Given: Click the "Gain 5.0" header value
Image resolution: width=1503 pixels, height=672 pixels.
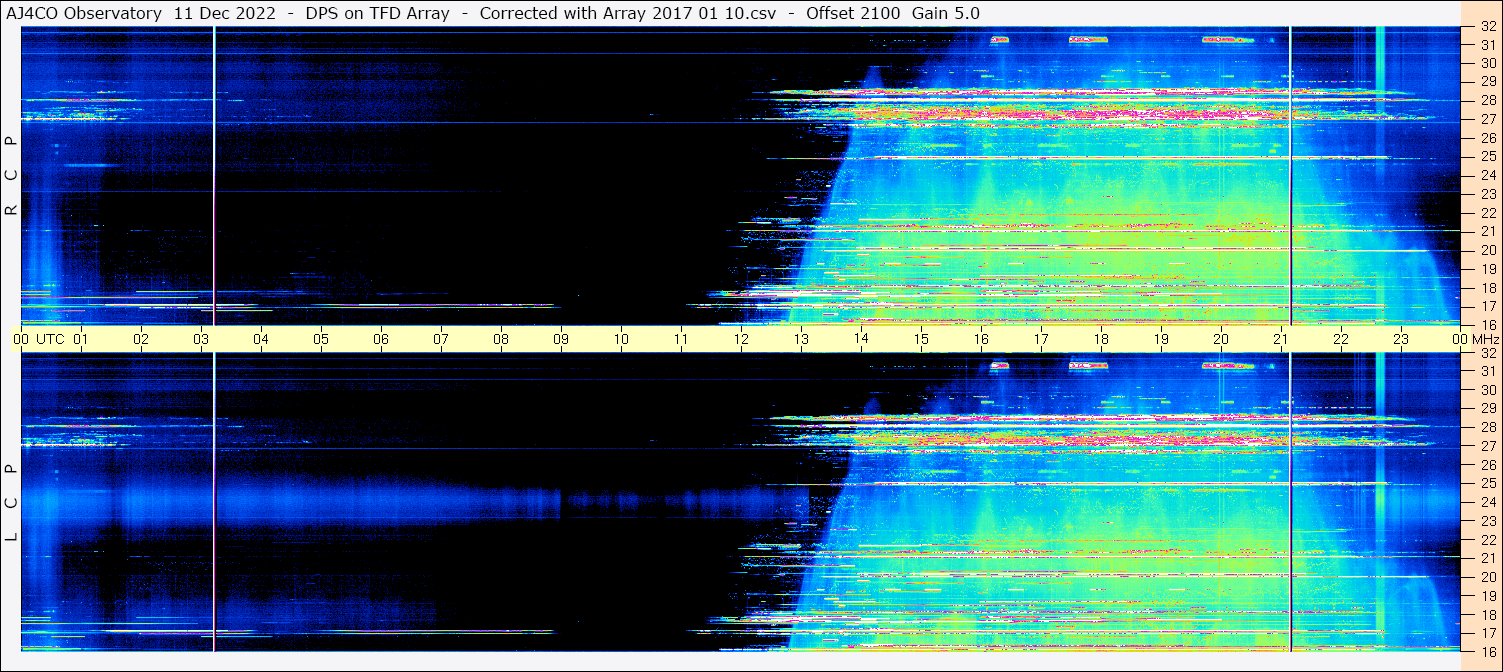Looking at the screenshot, I should tap(946, 13).
